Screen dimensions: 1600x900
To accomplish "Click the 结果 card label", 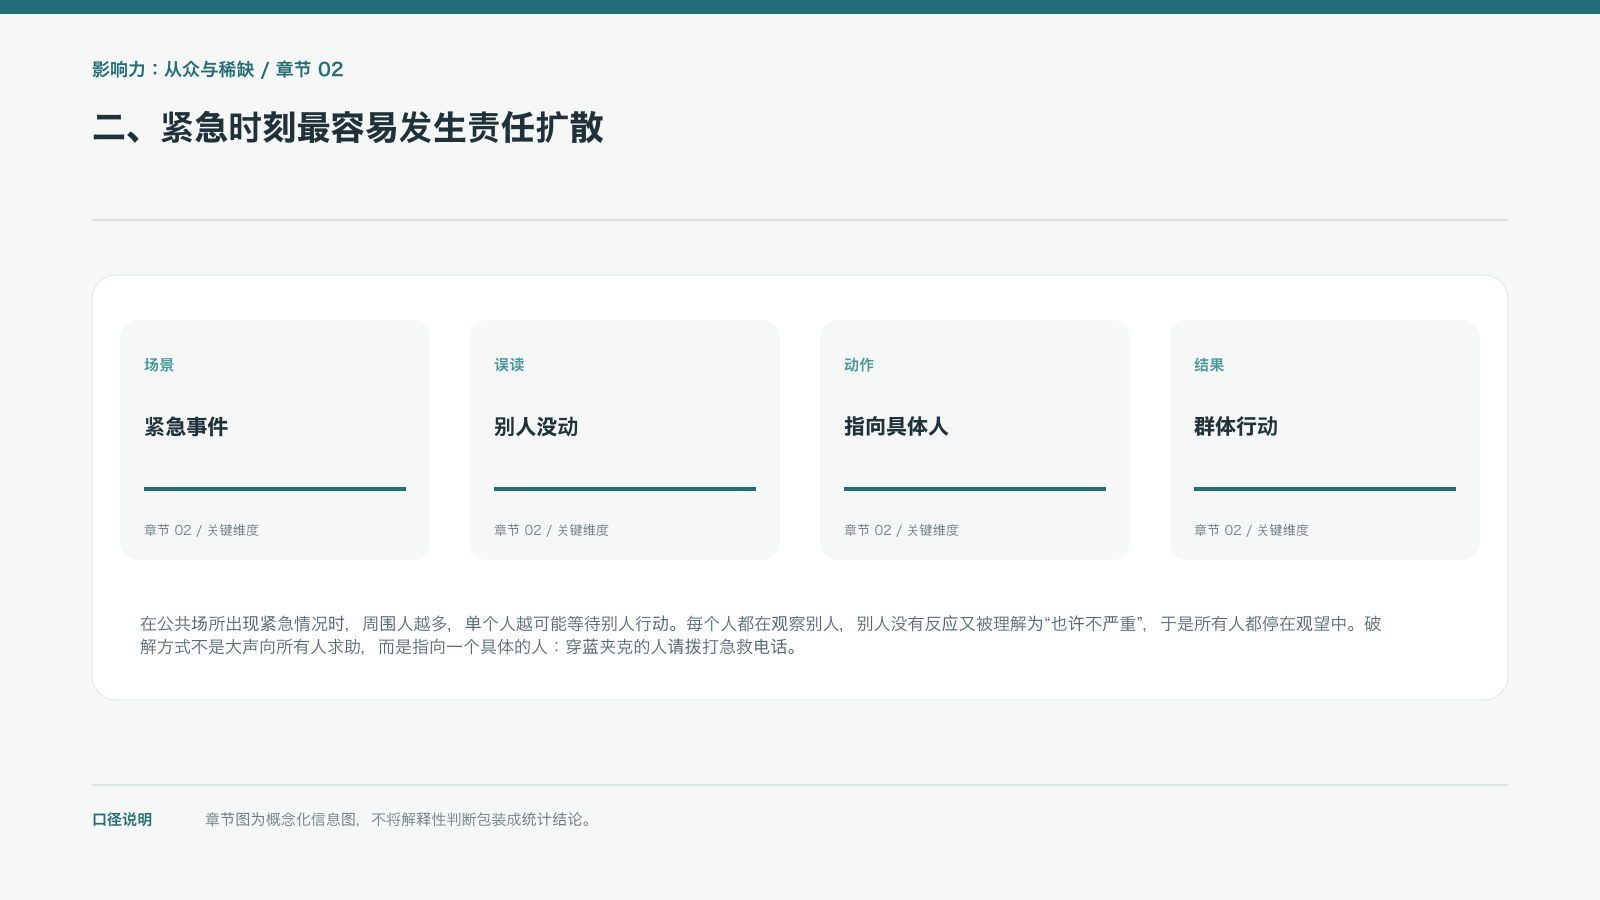I will pyautogui.click(x=1209, y=365).
